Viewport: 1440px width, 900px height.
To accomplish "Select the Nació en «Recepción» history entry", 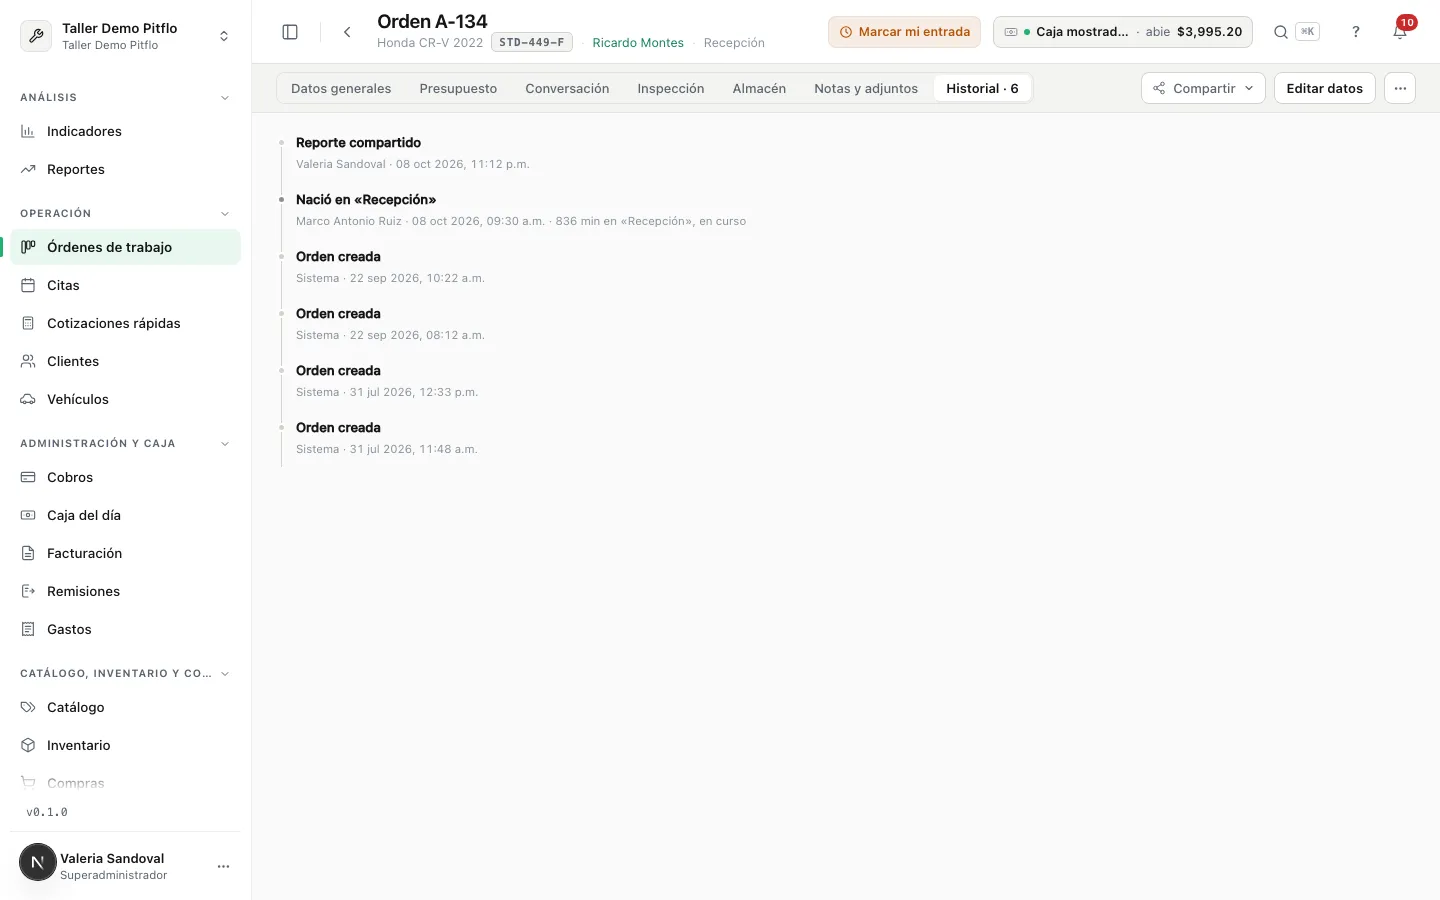I will tap(366, 200).
